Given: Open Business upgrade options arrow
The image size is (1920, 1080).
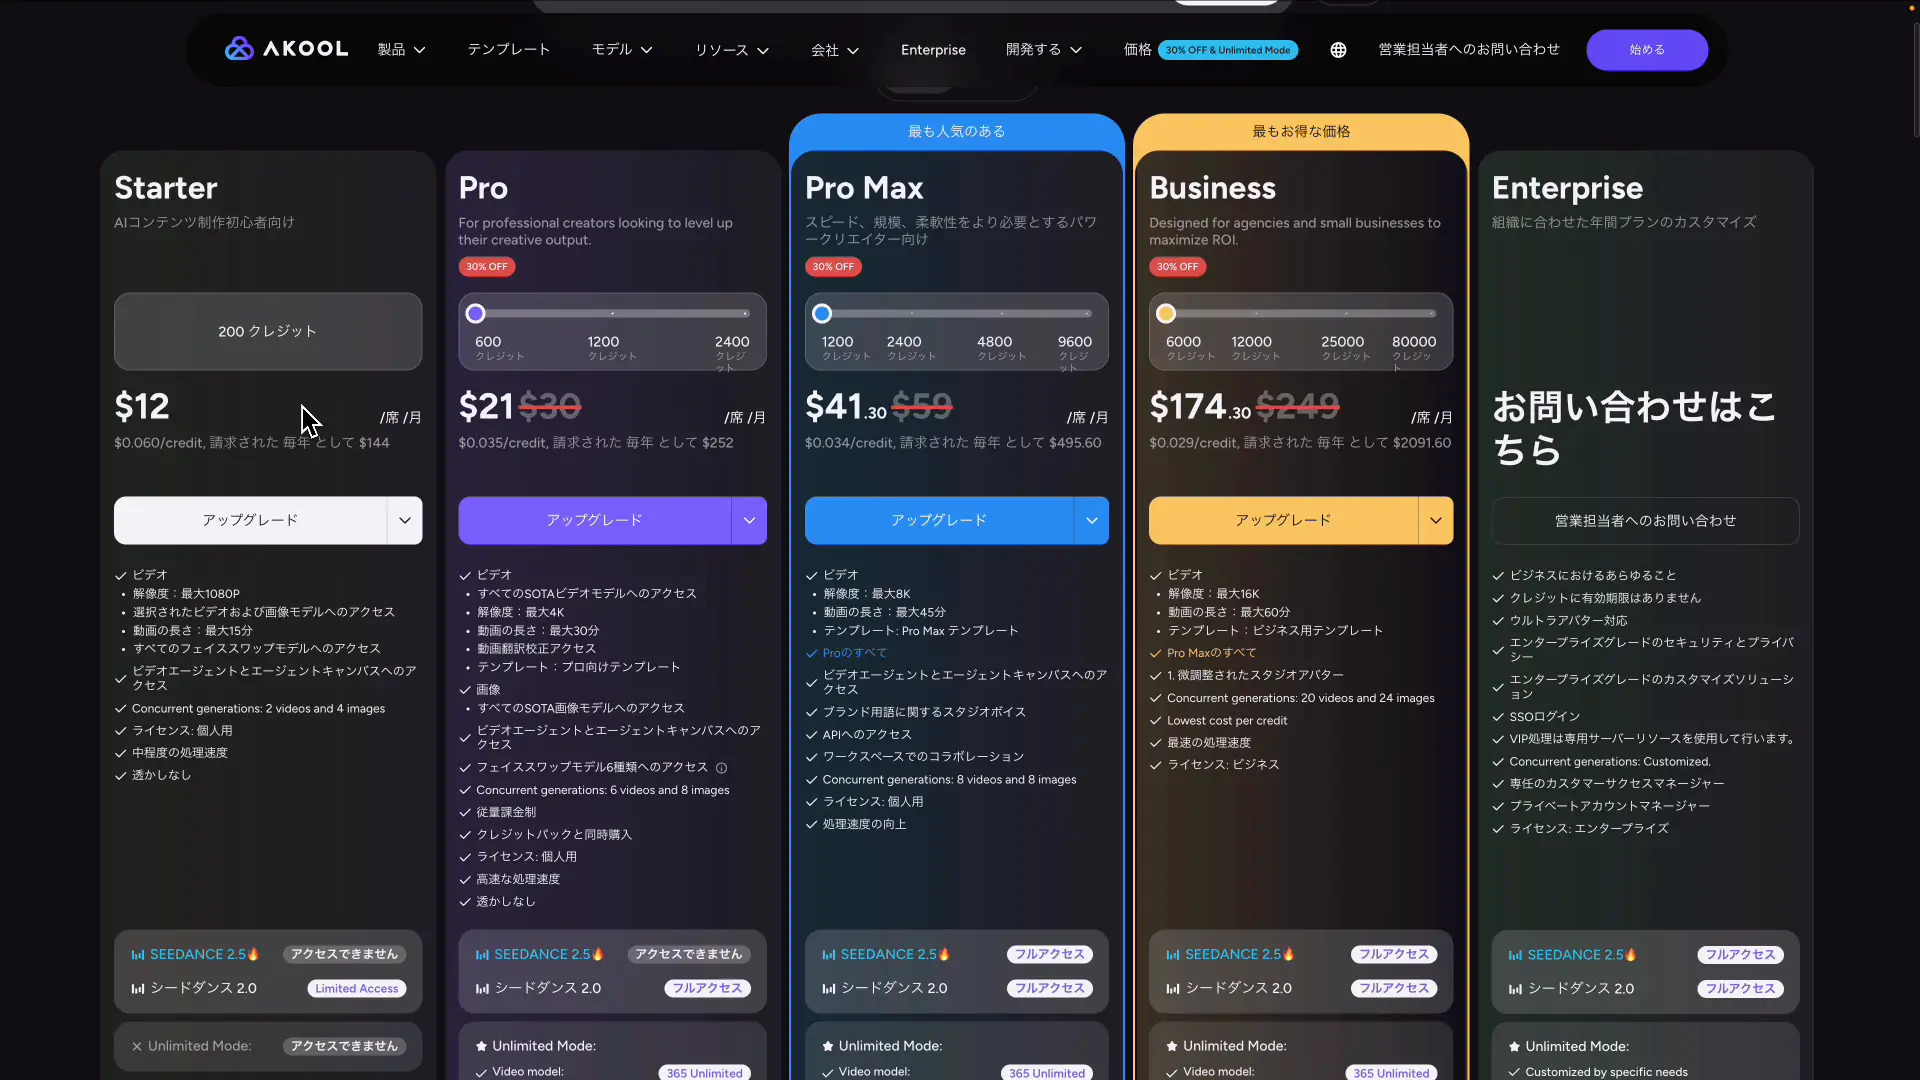Looking at the screenshot, I should (x=1435, y=520).
